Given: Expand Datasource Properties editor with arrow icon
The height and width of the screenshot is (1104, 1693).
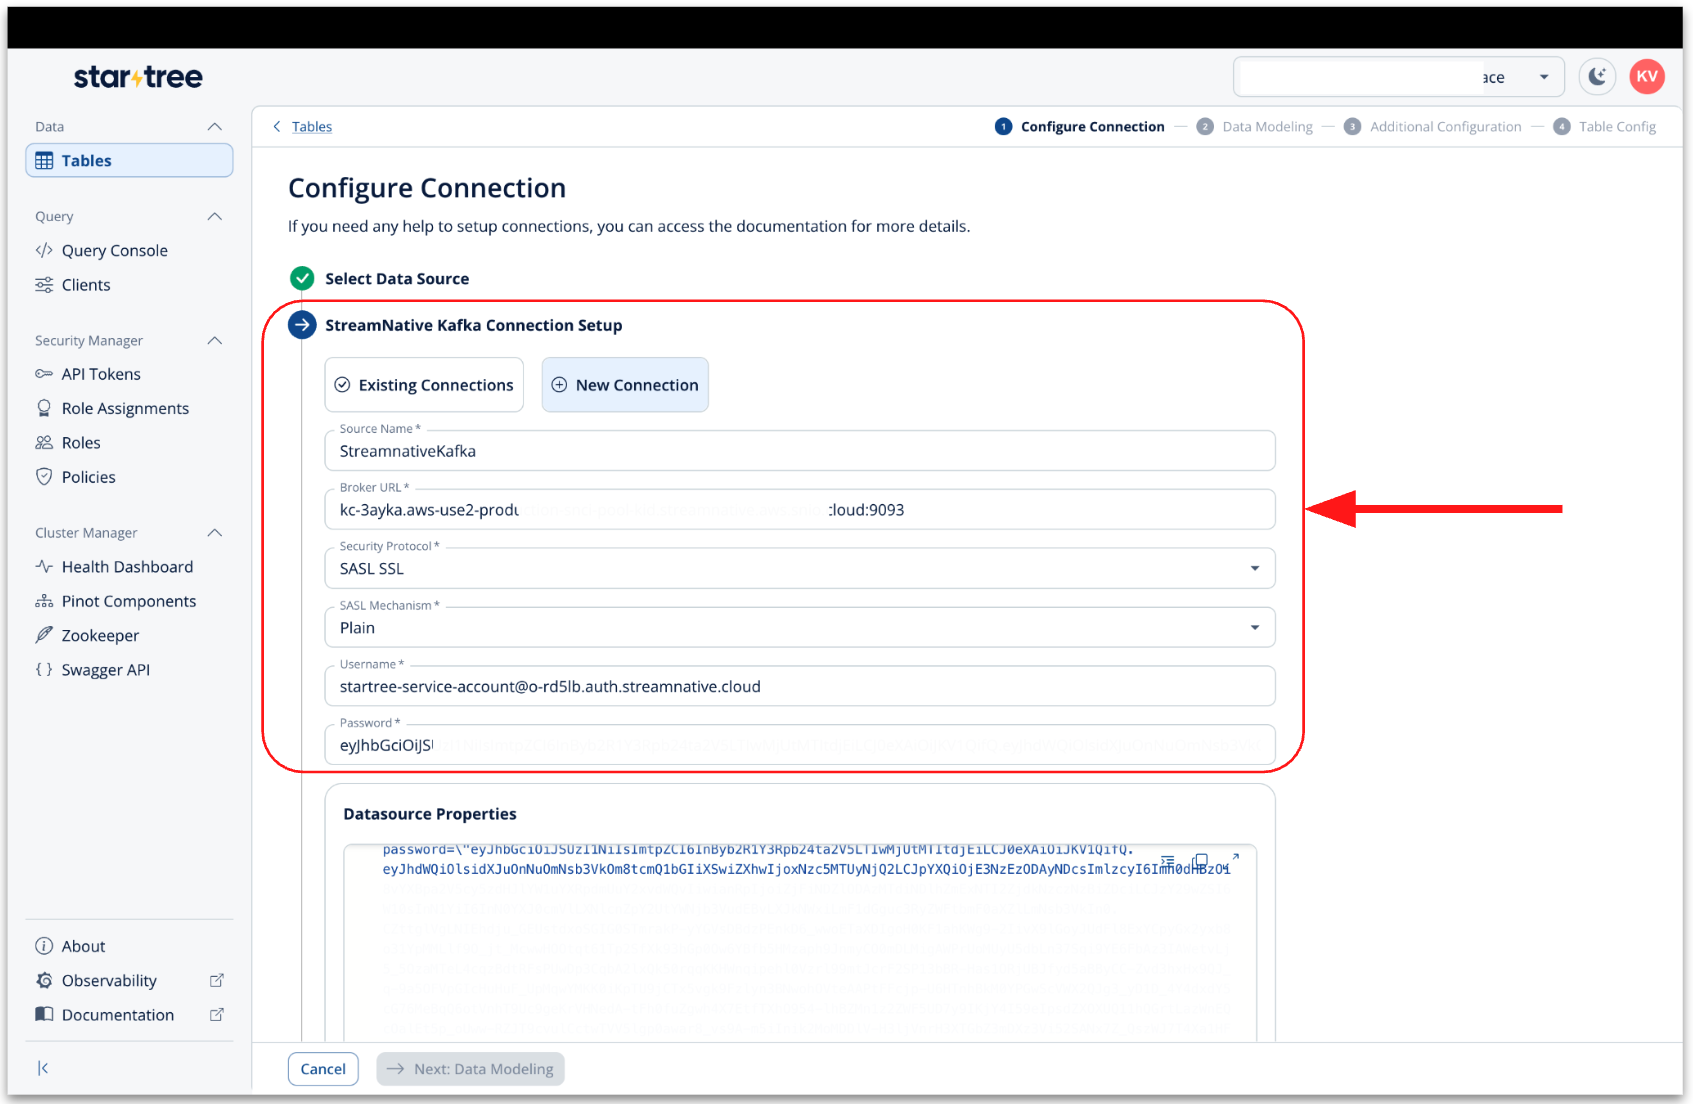Looking at the screenshot, I should [1235, 857].
